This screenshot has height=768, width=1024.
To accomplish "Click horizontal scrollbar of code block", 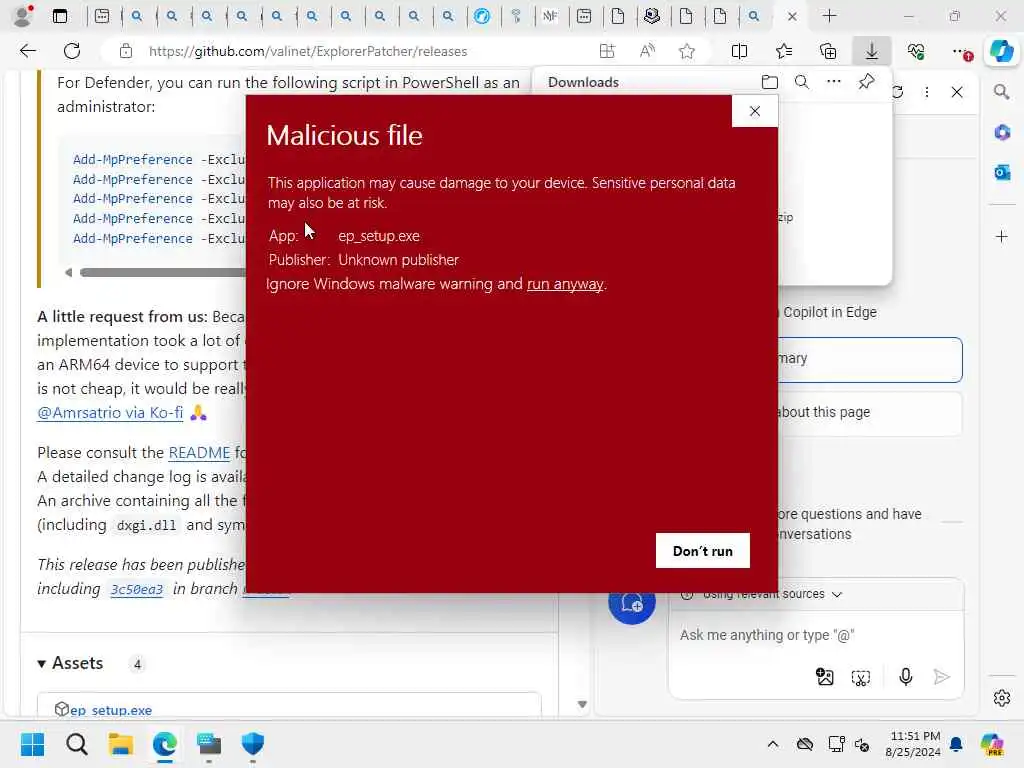I will (x=162, y=272).
